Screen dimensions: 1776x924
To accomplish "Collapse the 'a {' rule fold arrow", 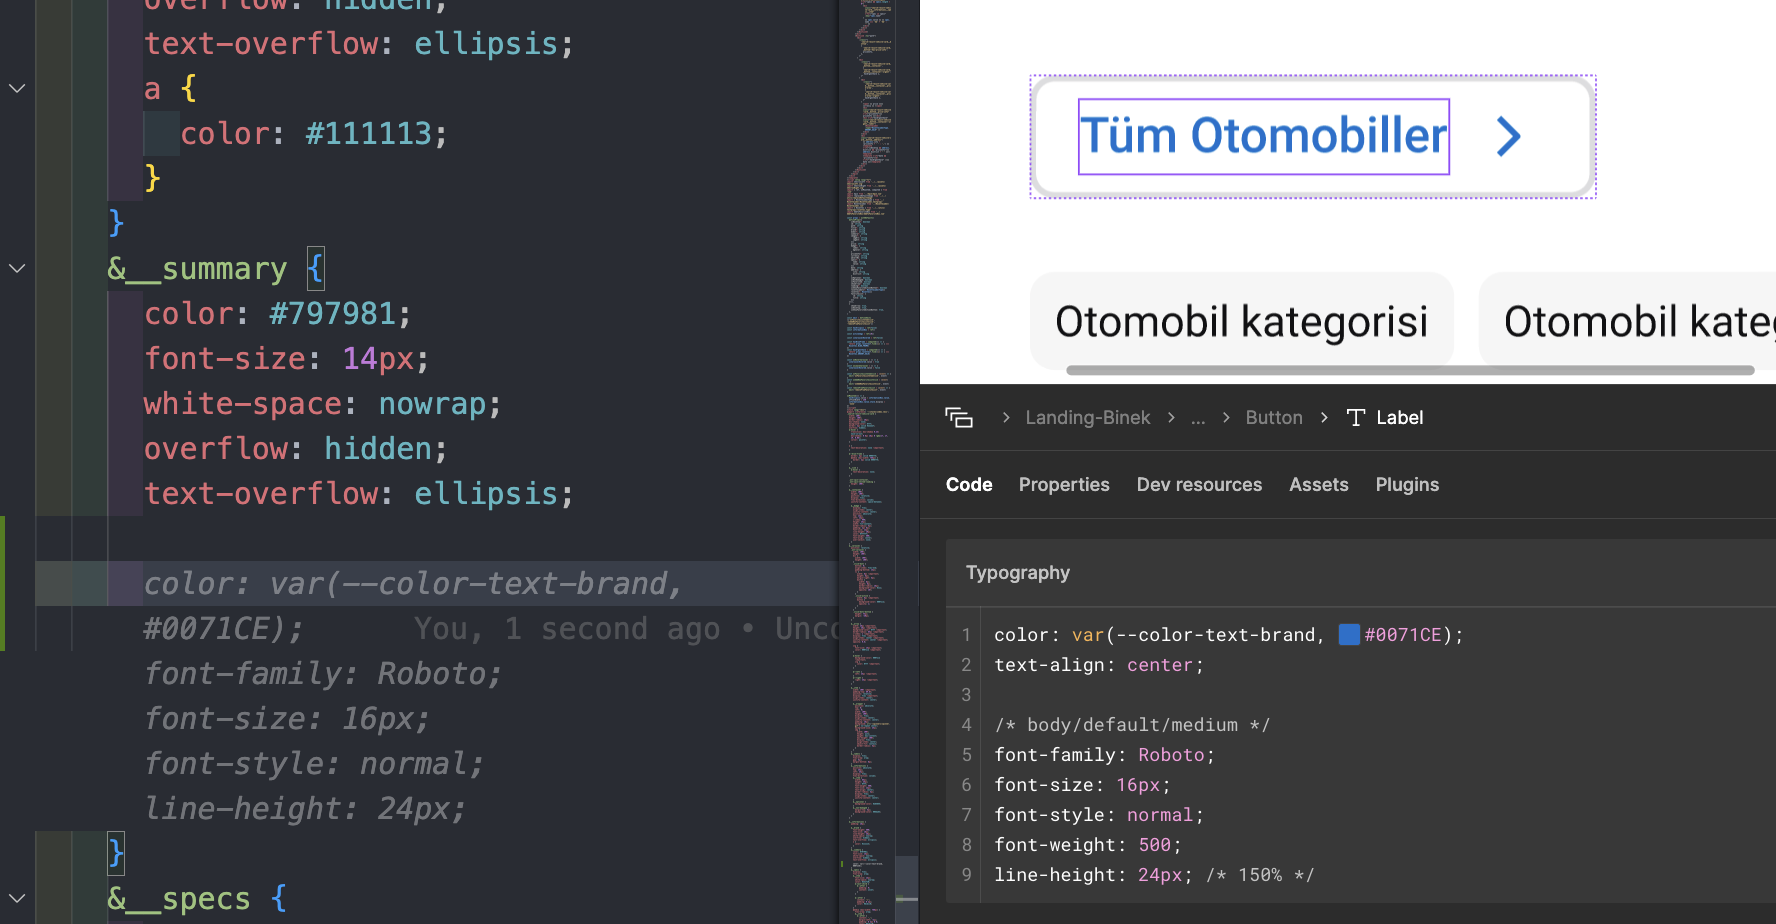I will click(x=17, y=88).
